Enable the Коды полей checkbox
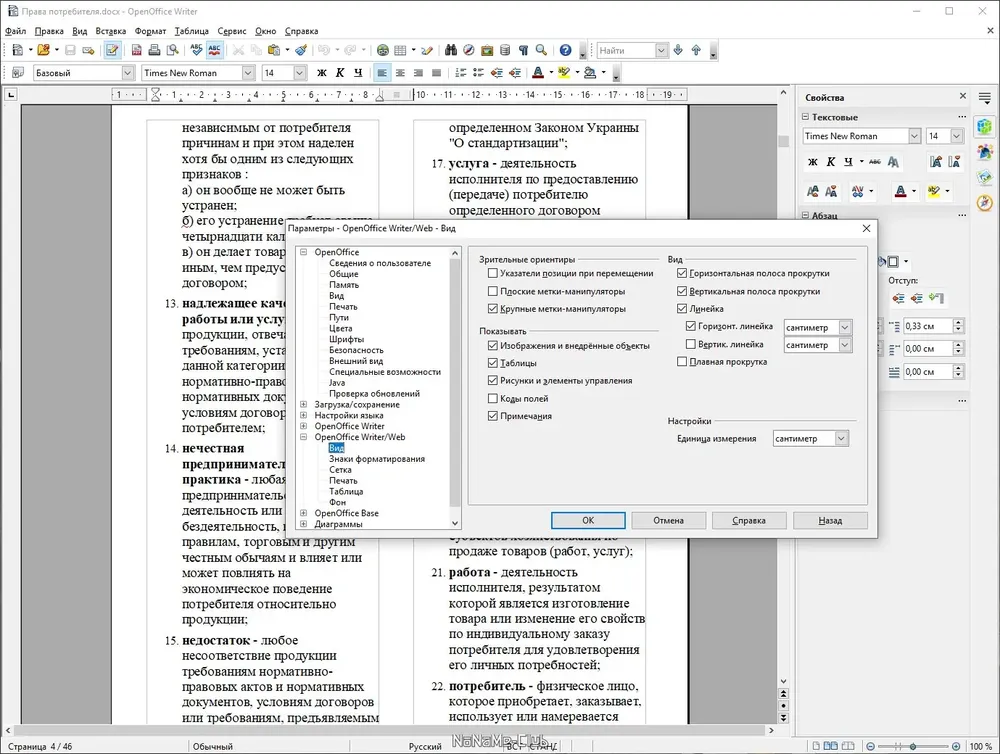 [x=492, y=398]
